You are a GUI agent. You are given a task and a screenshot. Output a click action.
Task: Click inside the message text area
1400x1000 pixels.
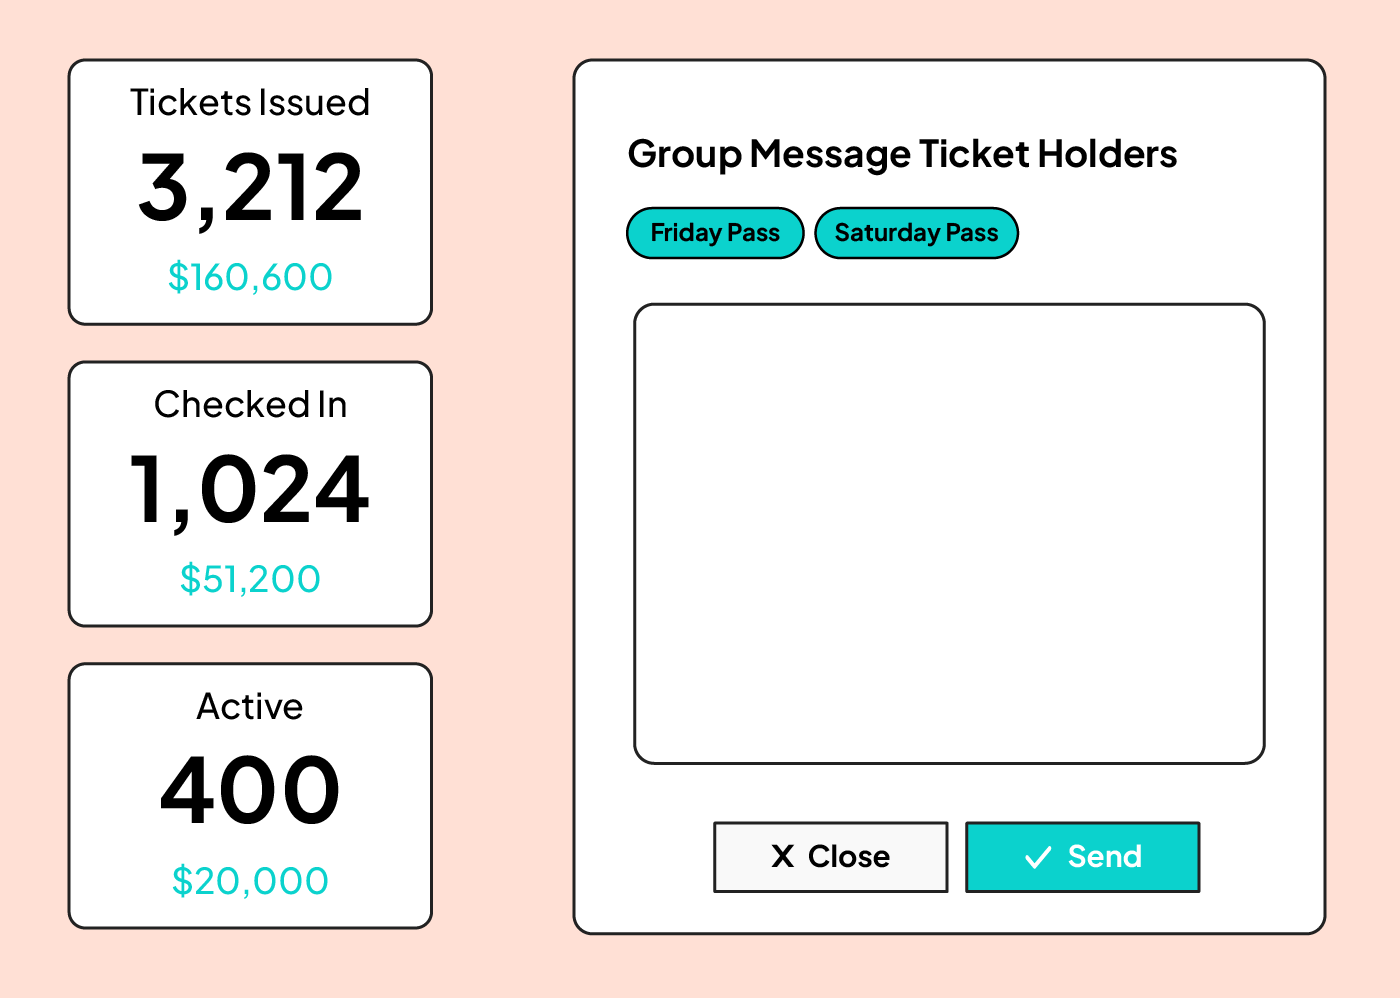[949, 534]
